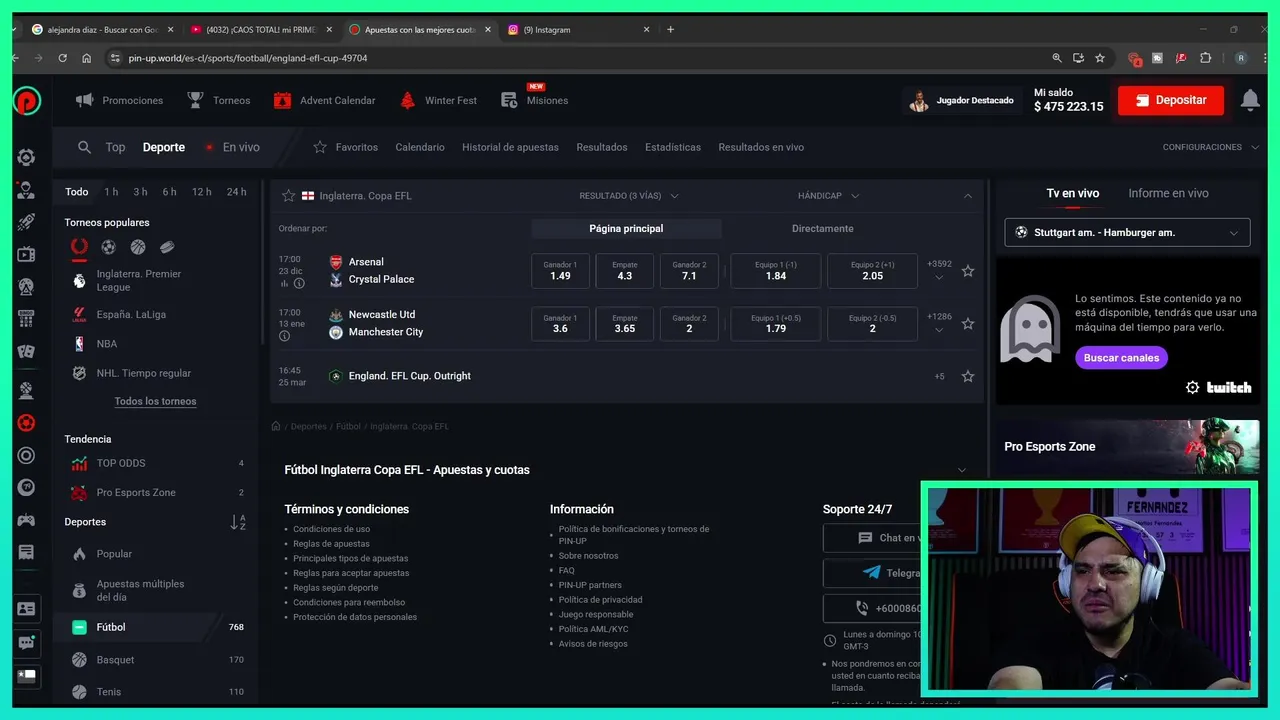The height and width of the screenshot is (720, 1280).
Task: Click the Buscar canales button
Action: point(1121,358)
